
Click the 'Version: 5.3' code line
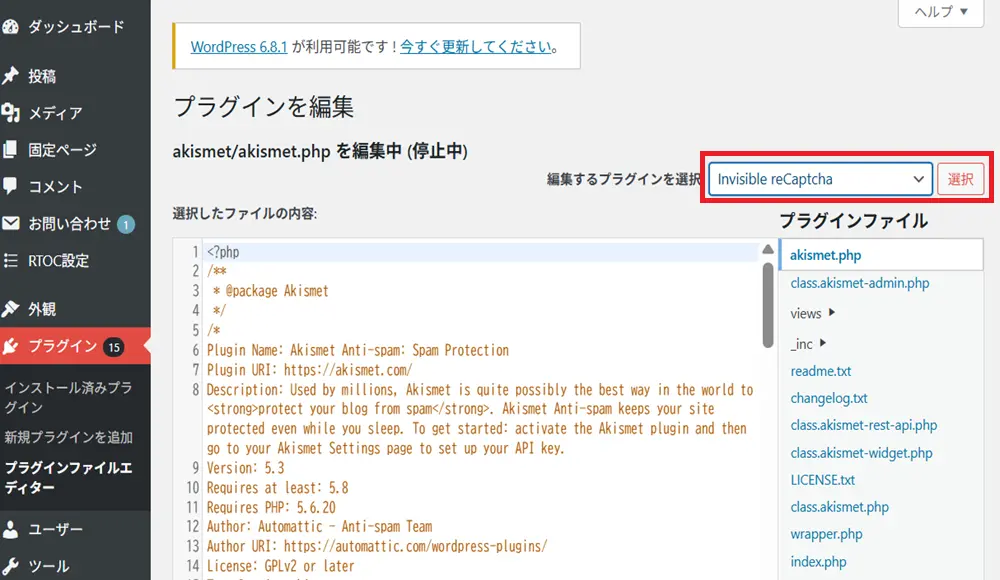click(246, 468)
